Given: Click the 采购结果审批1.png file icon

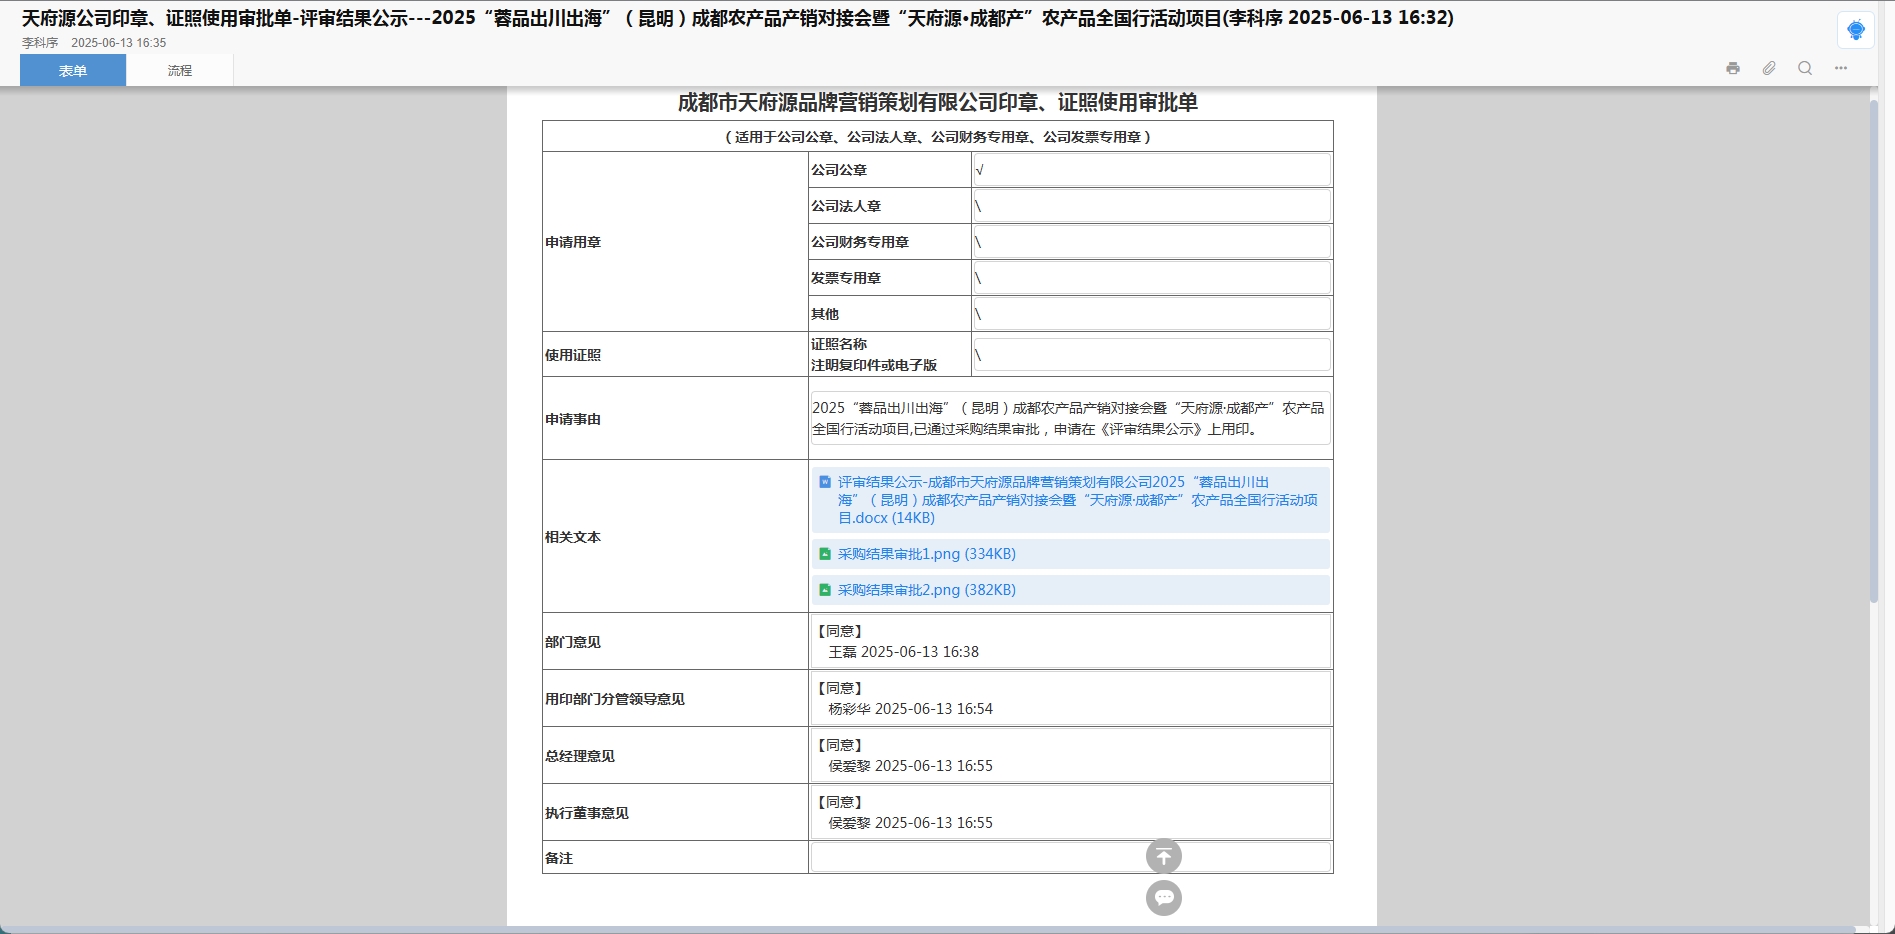Looking at the screenshot, I should tap(825, 554).
